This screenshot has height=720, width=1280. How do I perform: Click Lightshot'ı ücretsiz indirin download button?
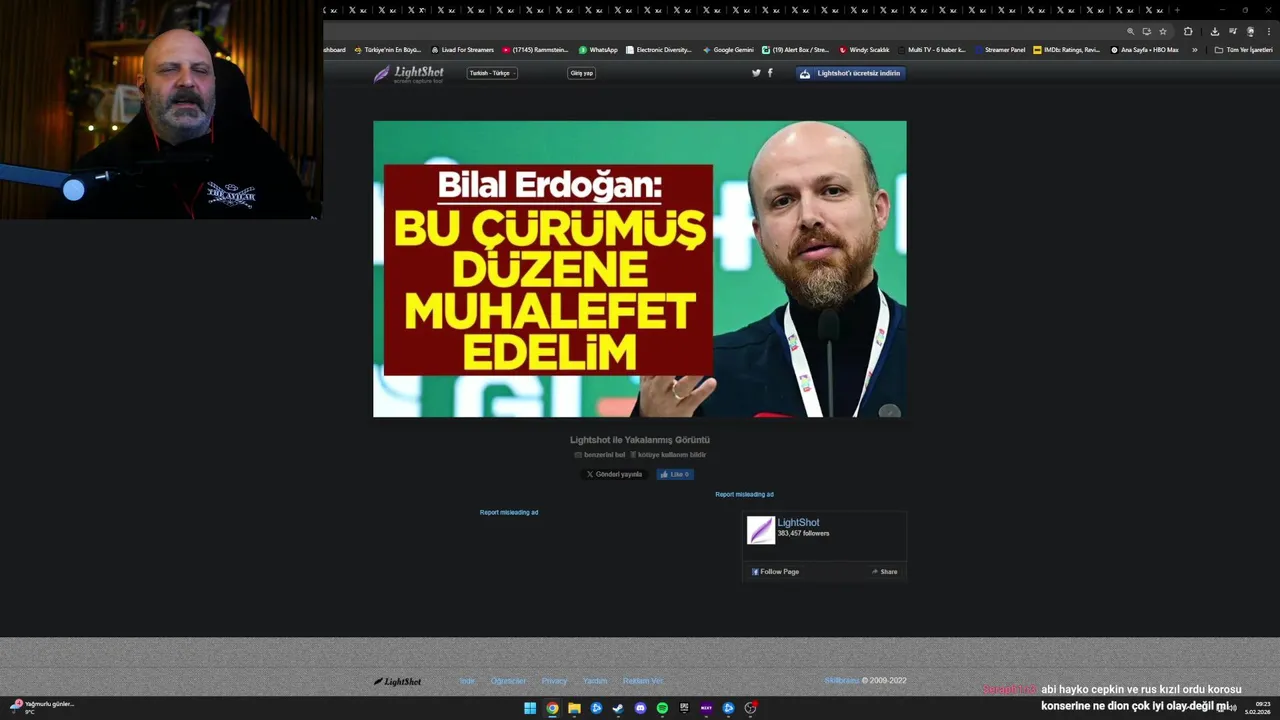point(851,73)
